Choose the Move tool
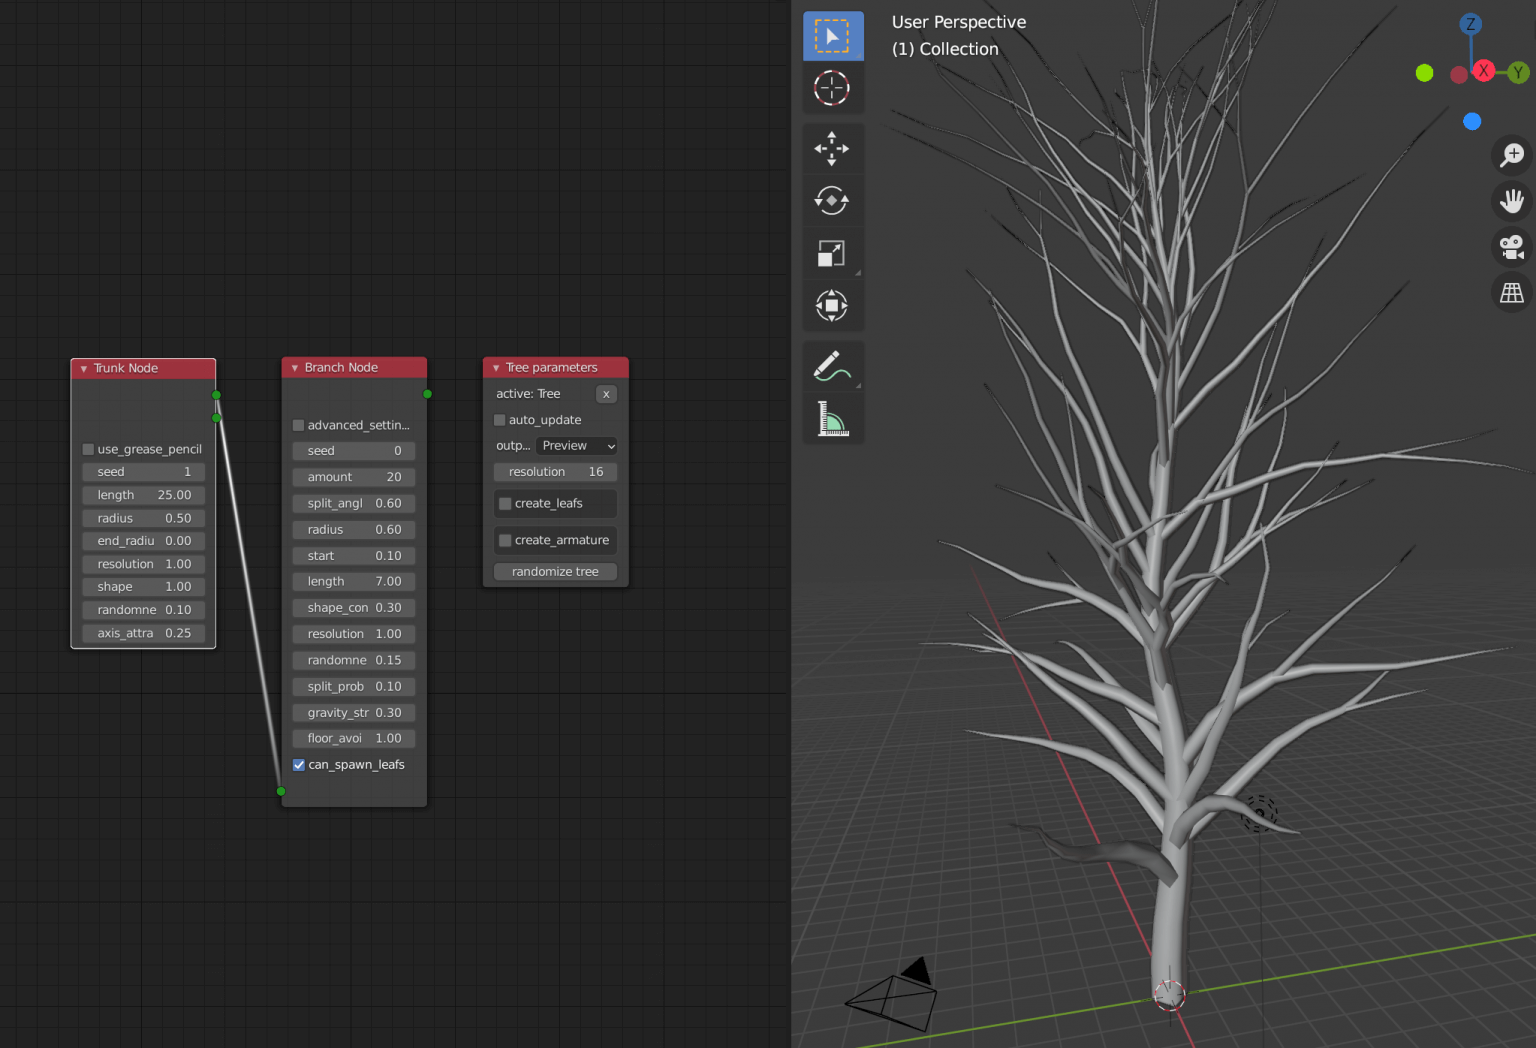 coord(832,149)
